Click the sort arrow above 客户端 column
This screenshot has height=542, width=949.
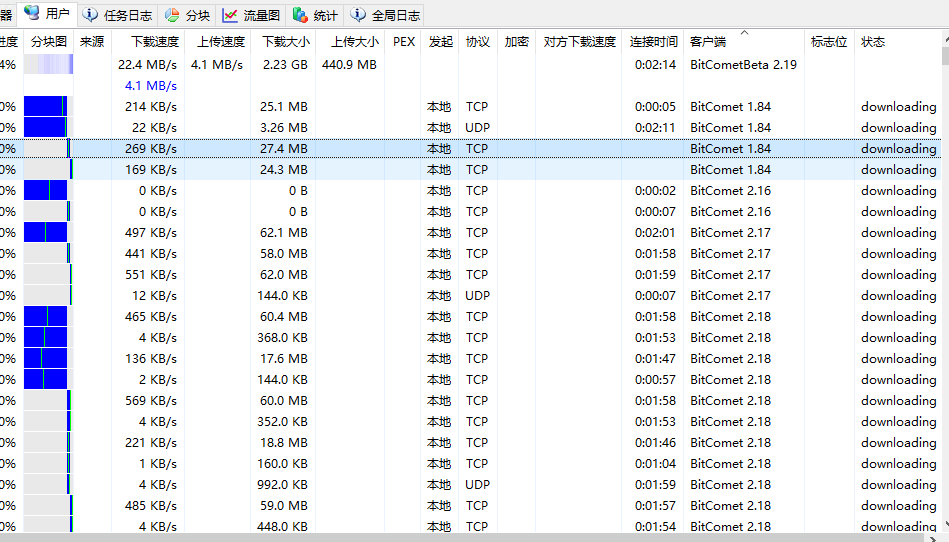click(x=744, y=33)
